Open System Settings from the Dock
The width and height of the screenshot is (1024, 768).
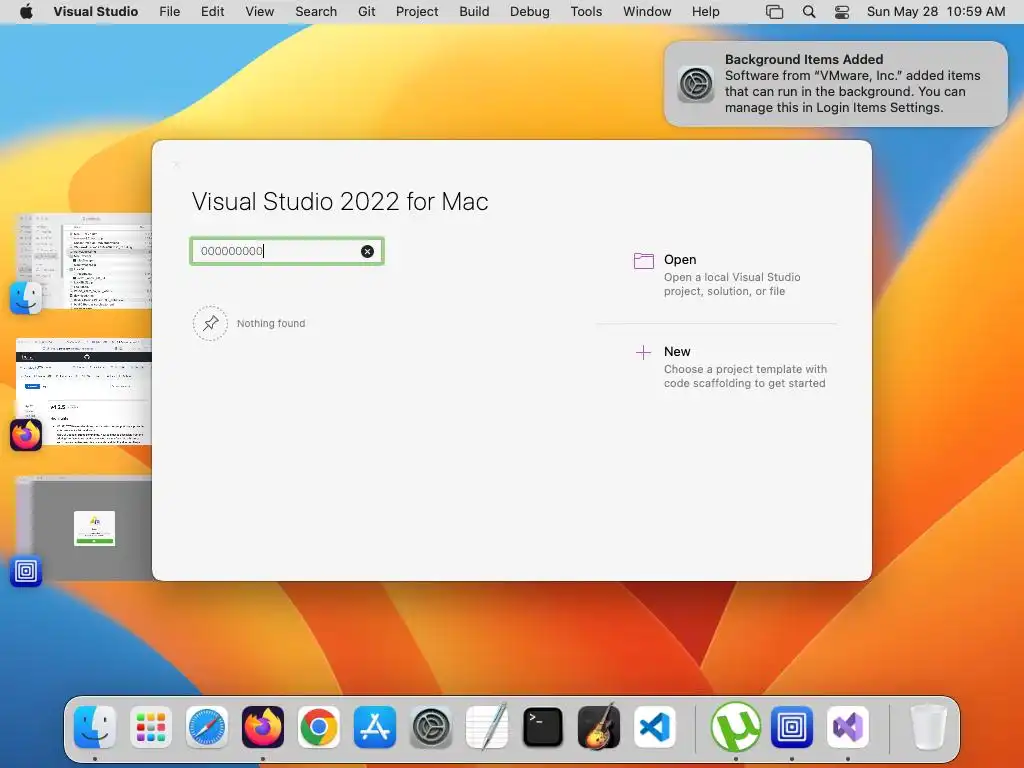pyautogui.click(x=431, y=727)
